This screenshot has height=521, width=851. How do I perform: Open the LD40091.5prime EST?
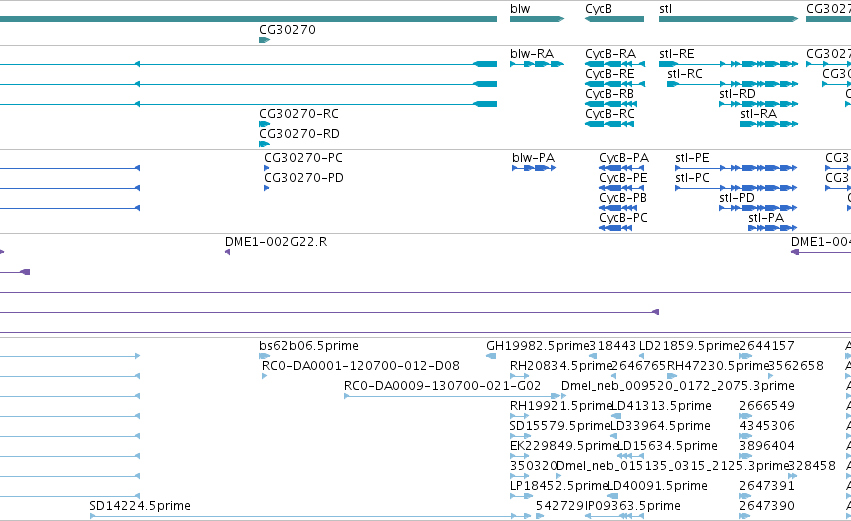(x=612, y=497)
